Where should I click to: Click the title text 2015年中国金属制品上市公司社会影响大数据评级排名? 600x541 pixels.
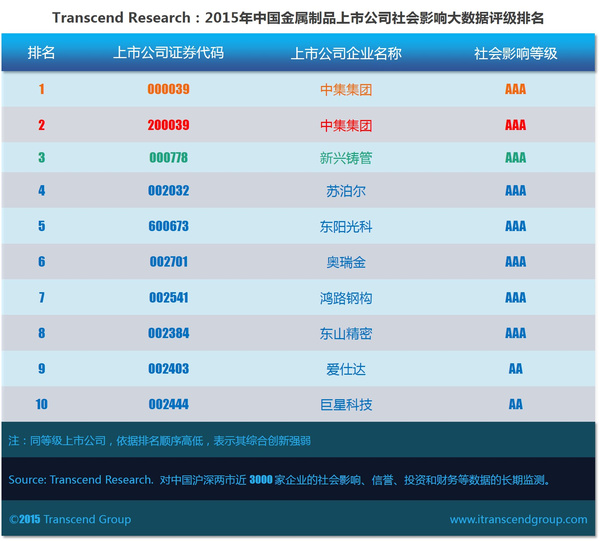(374, 18)
